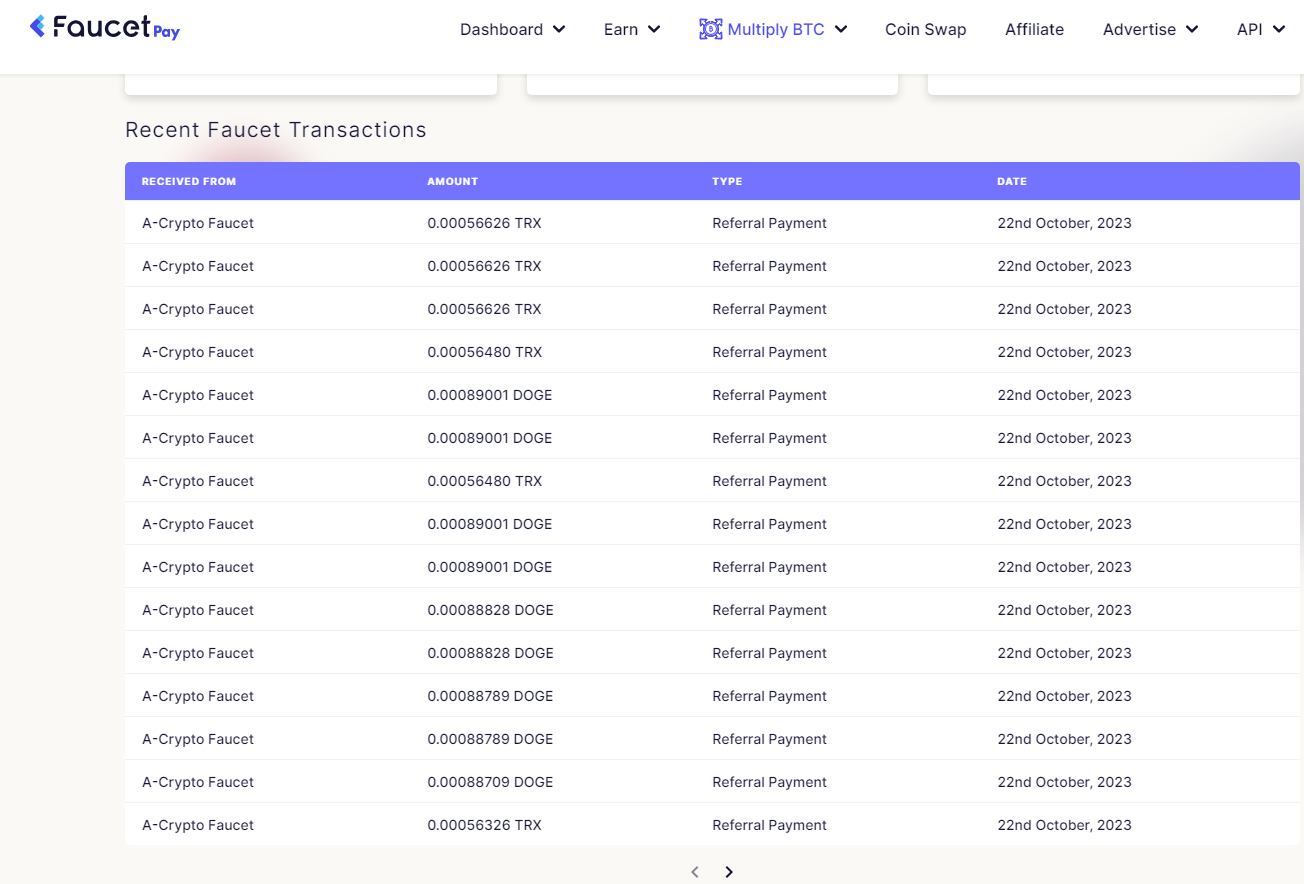Click A-Crypto Faucet in the 0.00056326 TRX row
Viewport: 1304px width, 884px height.
(198, 825)
